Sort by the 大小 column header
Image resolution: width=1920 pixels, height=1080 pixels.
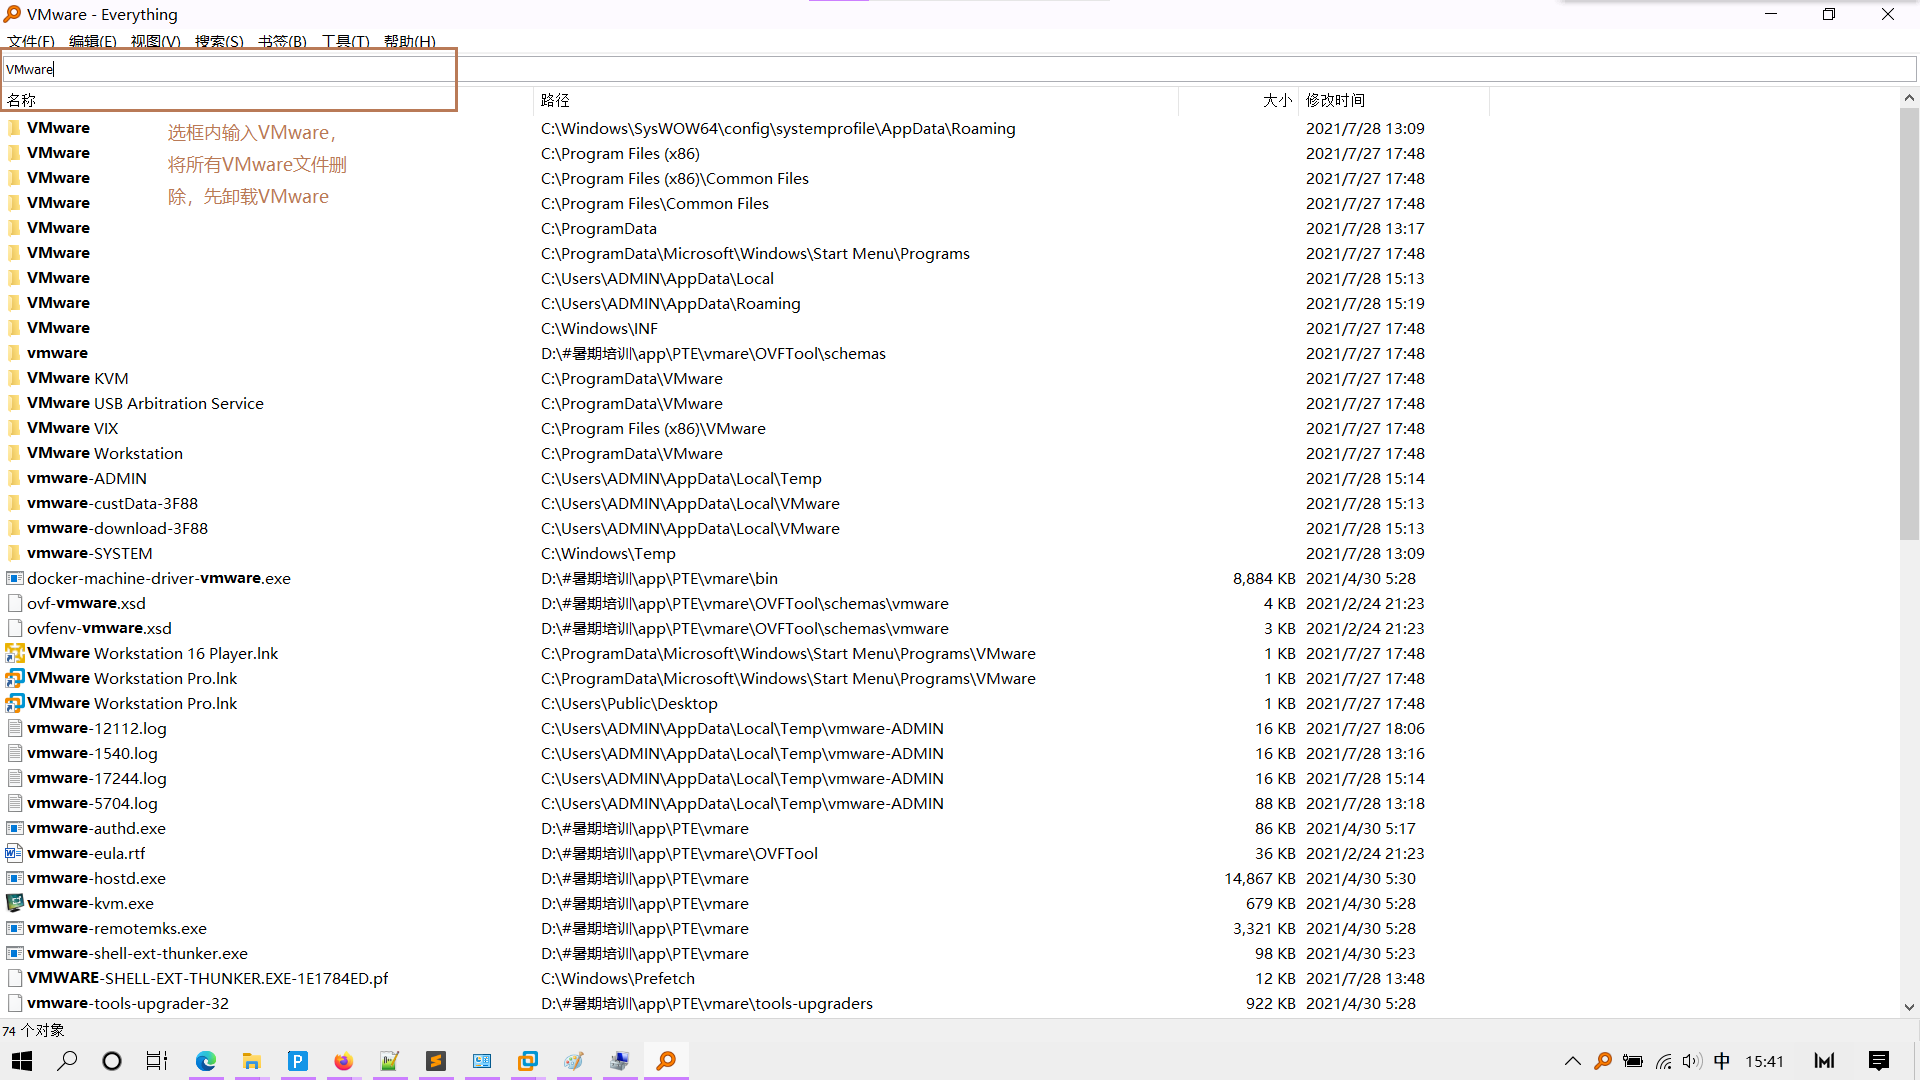pyautogui.click(x=1277, y=100)
